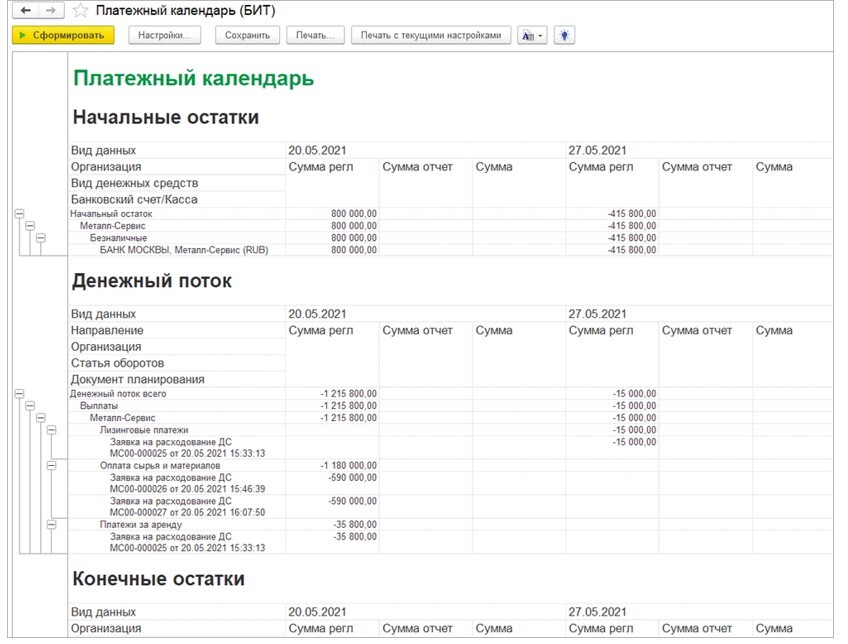
Task: Open the hints lightbulb icon
Action: [x=565, y=34]
